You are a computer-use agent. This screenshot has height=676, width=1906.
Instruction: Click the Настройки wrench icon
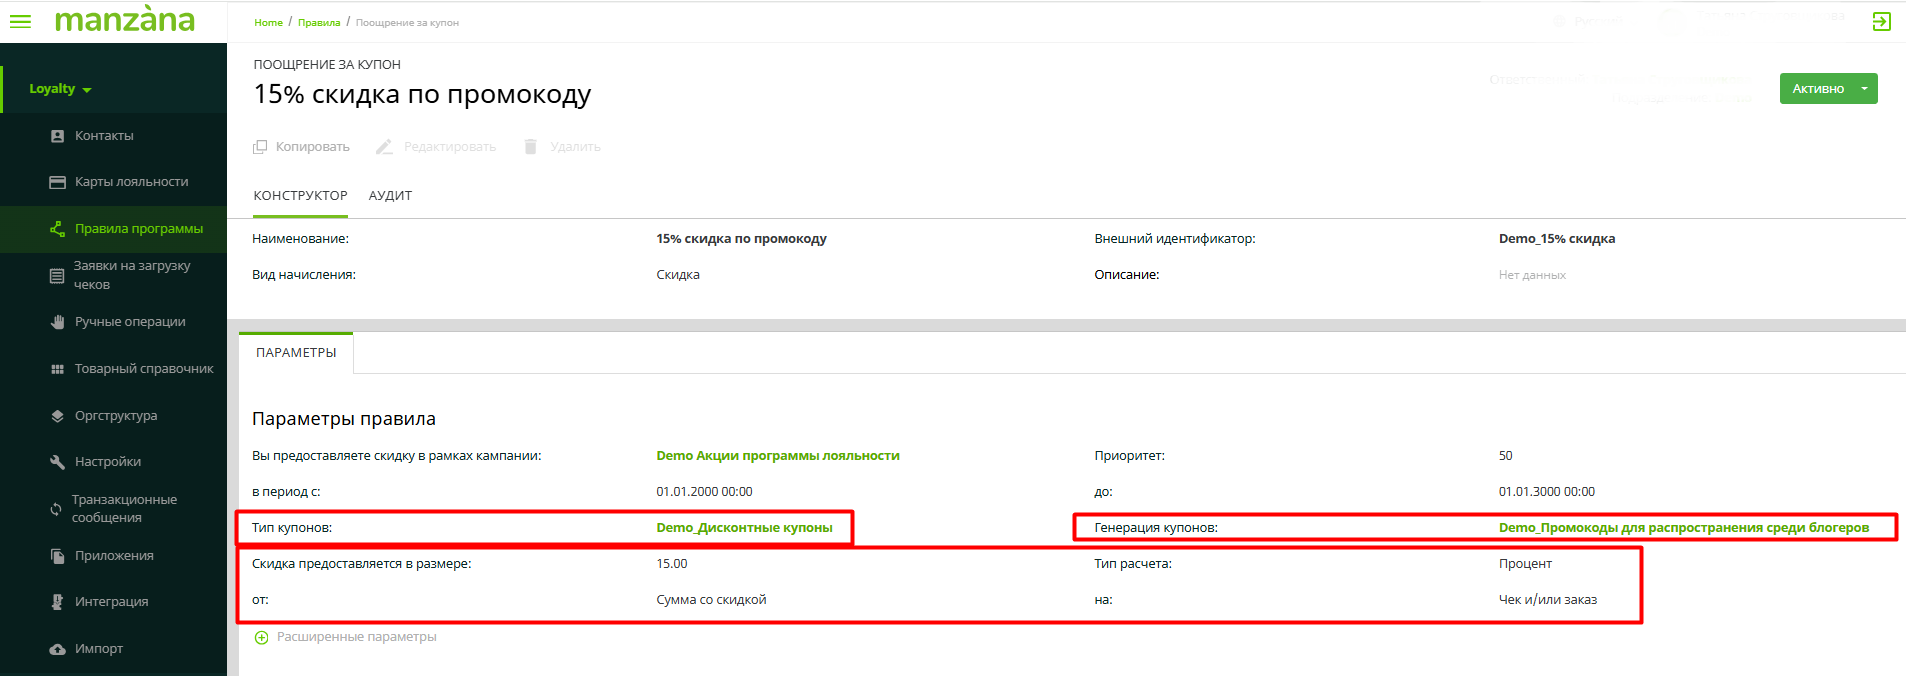[x=57, y=462]
